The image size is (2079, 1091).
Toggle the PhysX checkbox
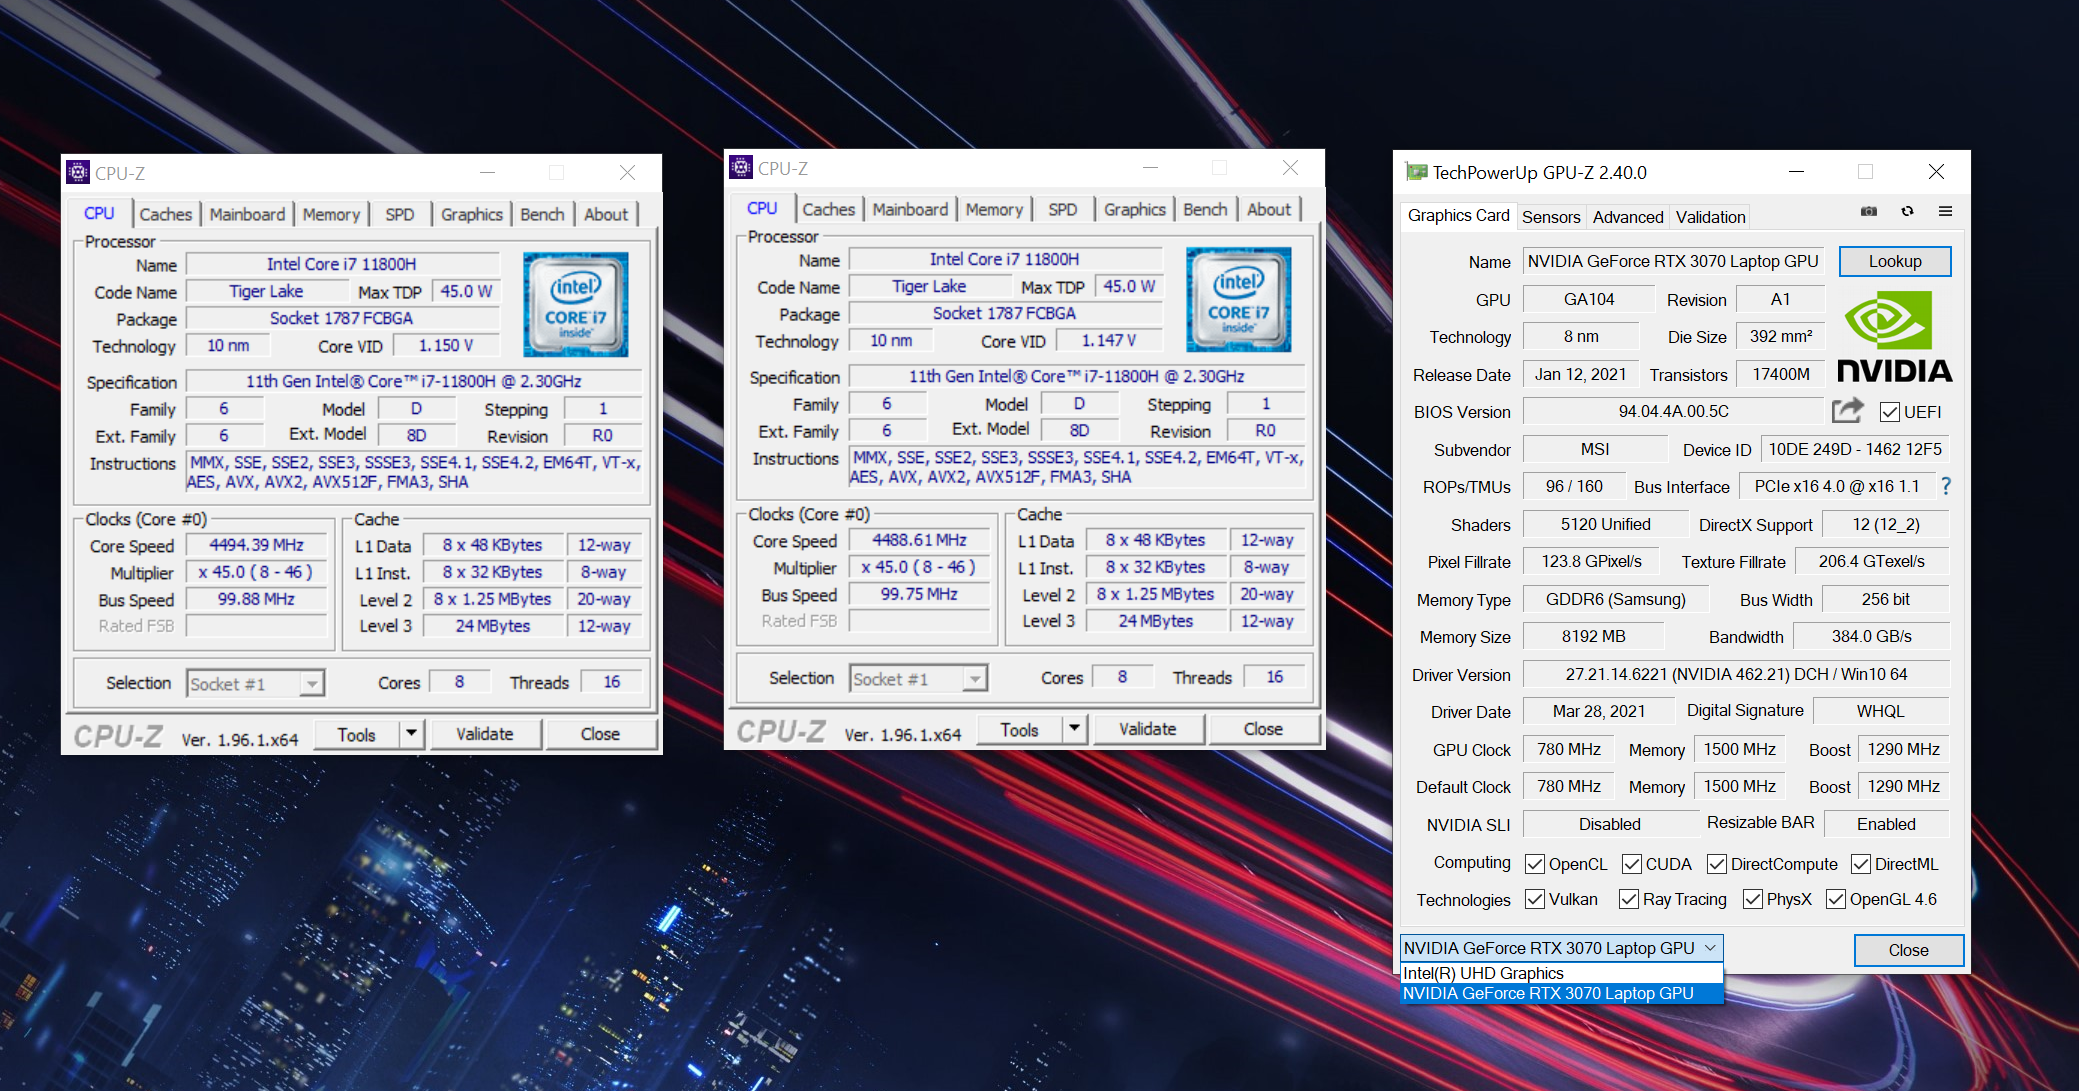[x=1753, y=899]
